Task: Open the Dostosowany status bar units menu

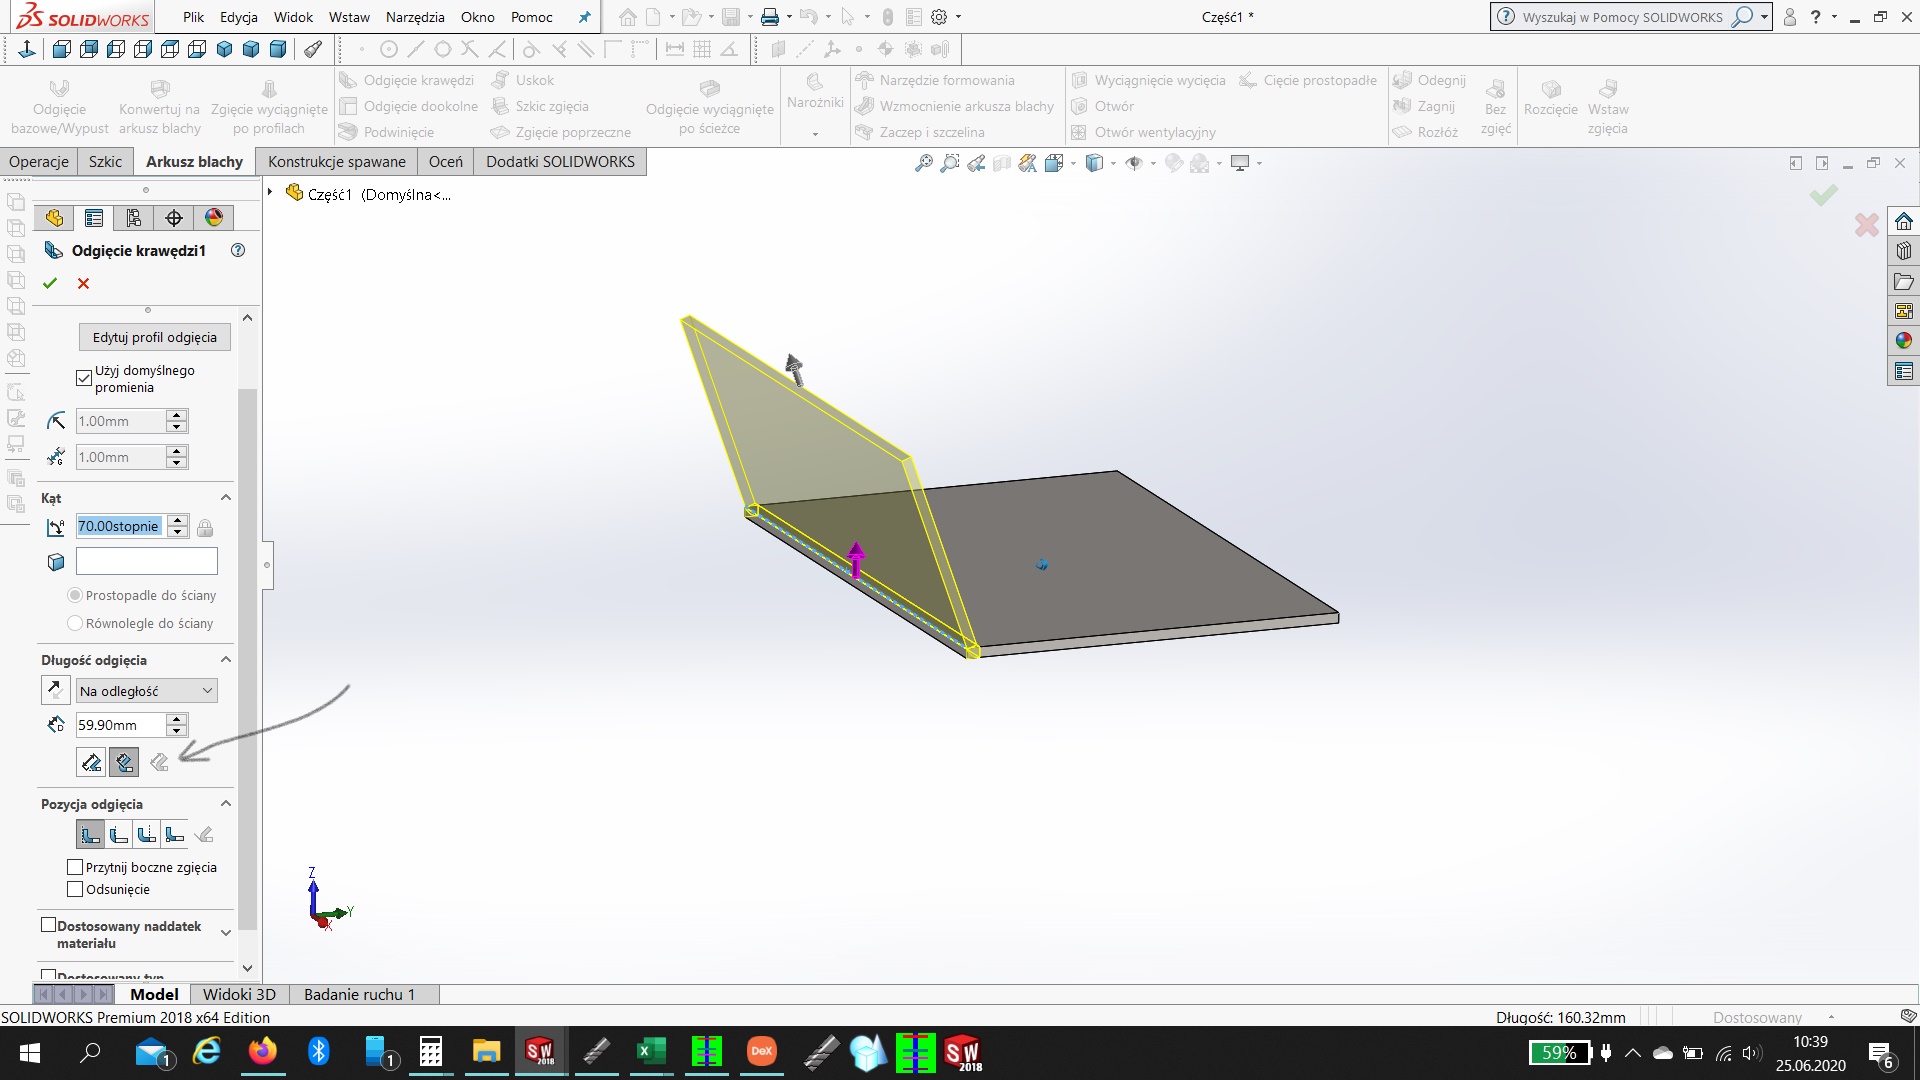Action: point(1775,1017)
